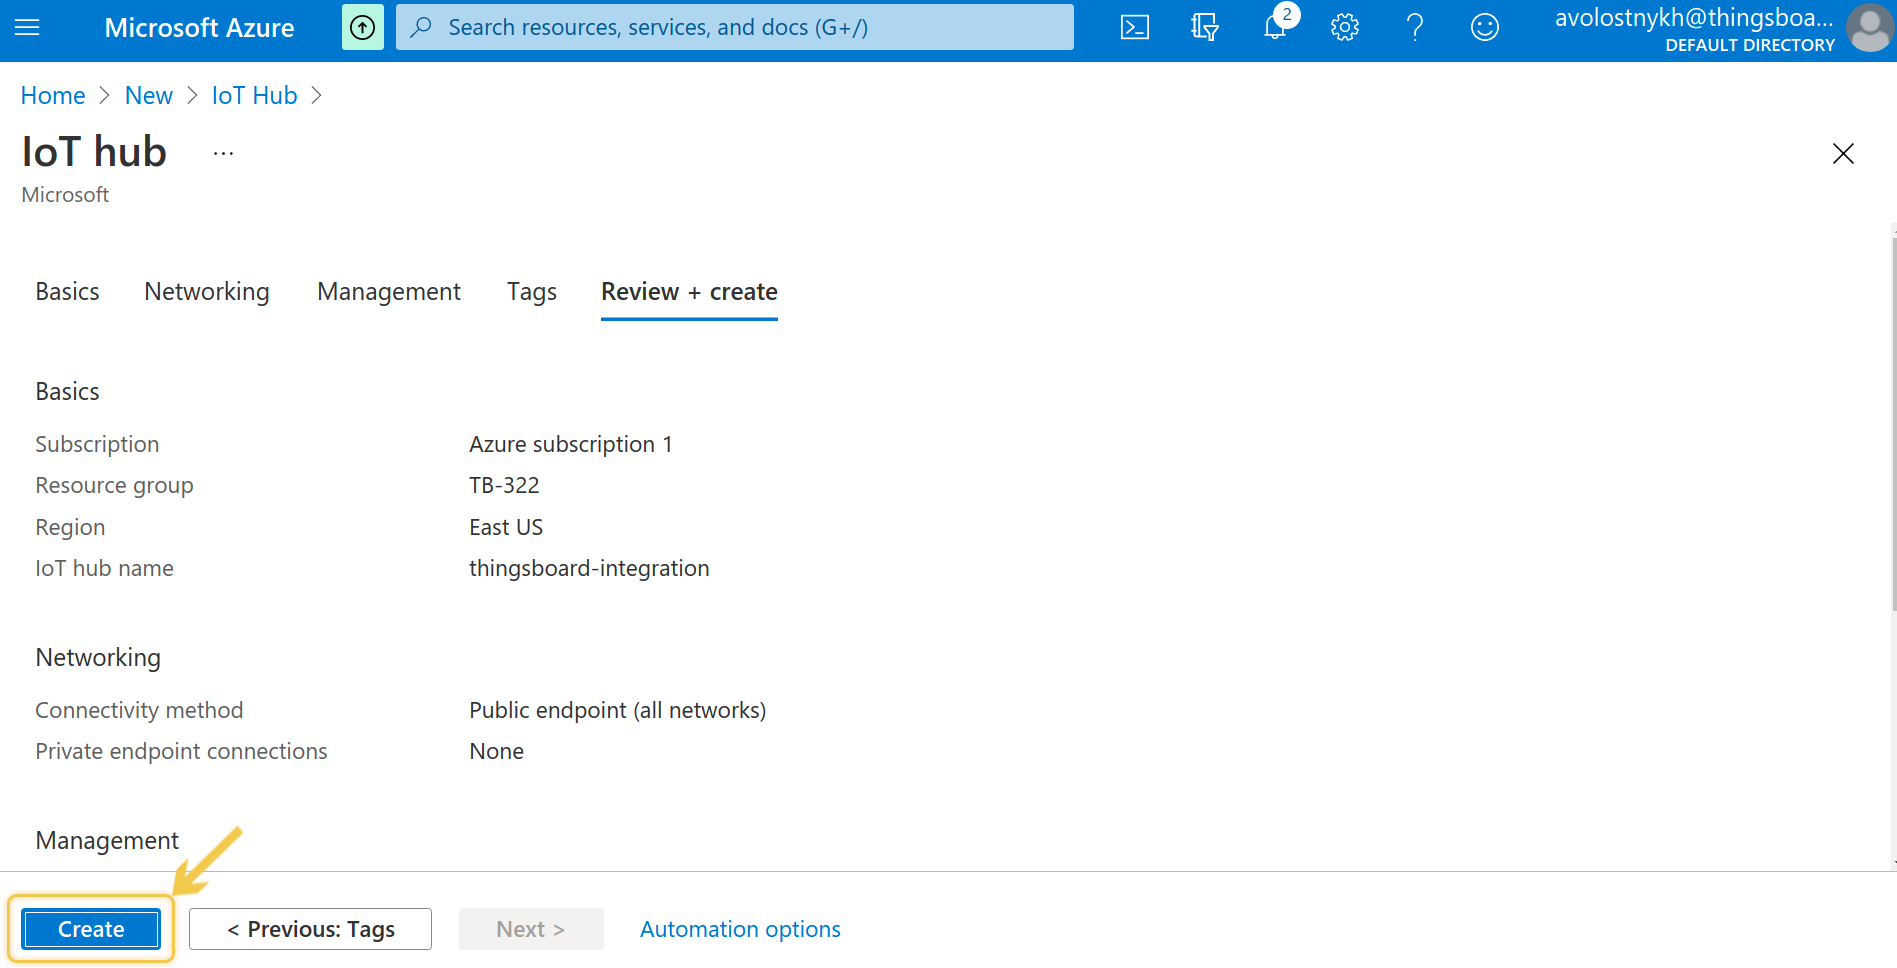Click the Azure subscription 1 value
Viewport: 1897px width, 968px height.
coord(571,444)
